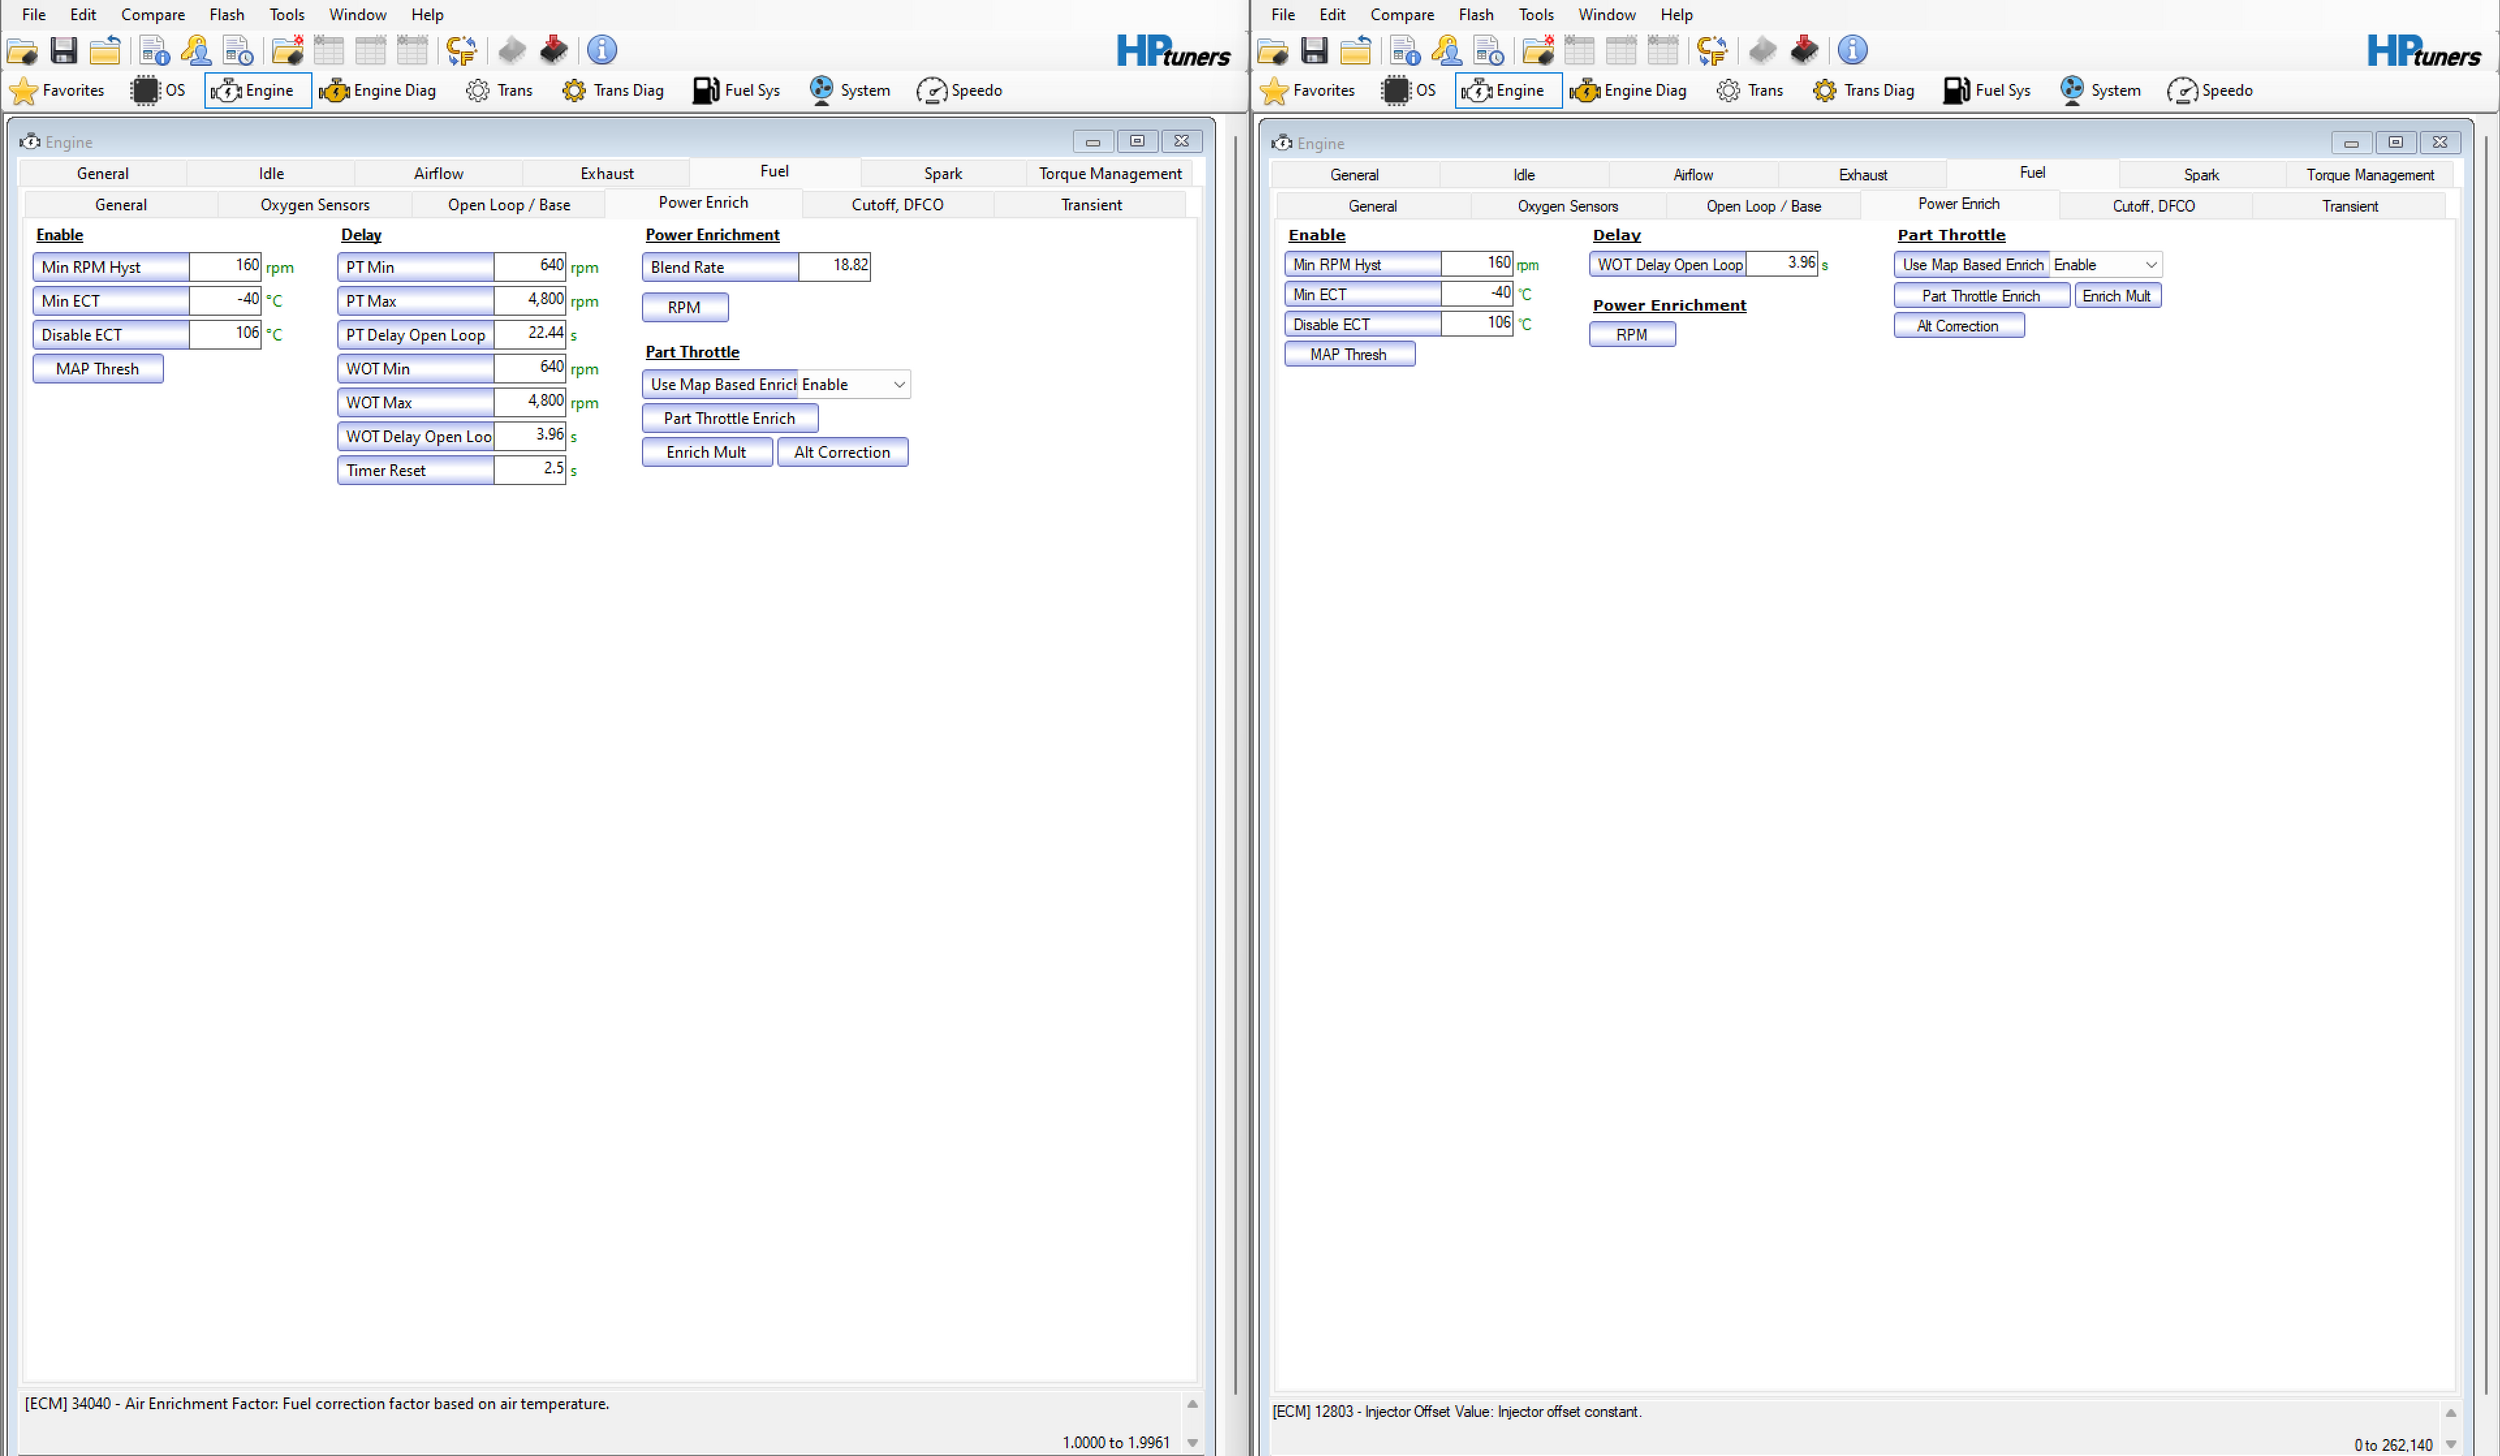The width and height of the screenshot is (2500, 1456).
Task: Click the Timer Reset value field
Action: [x=529, y=469]
